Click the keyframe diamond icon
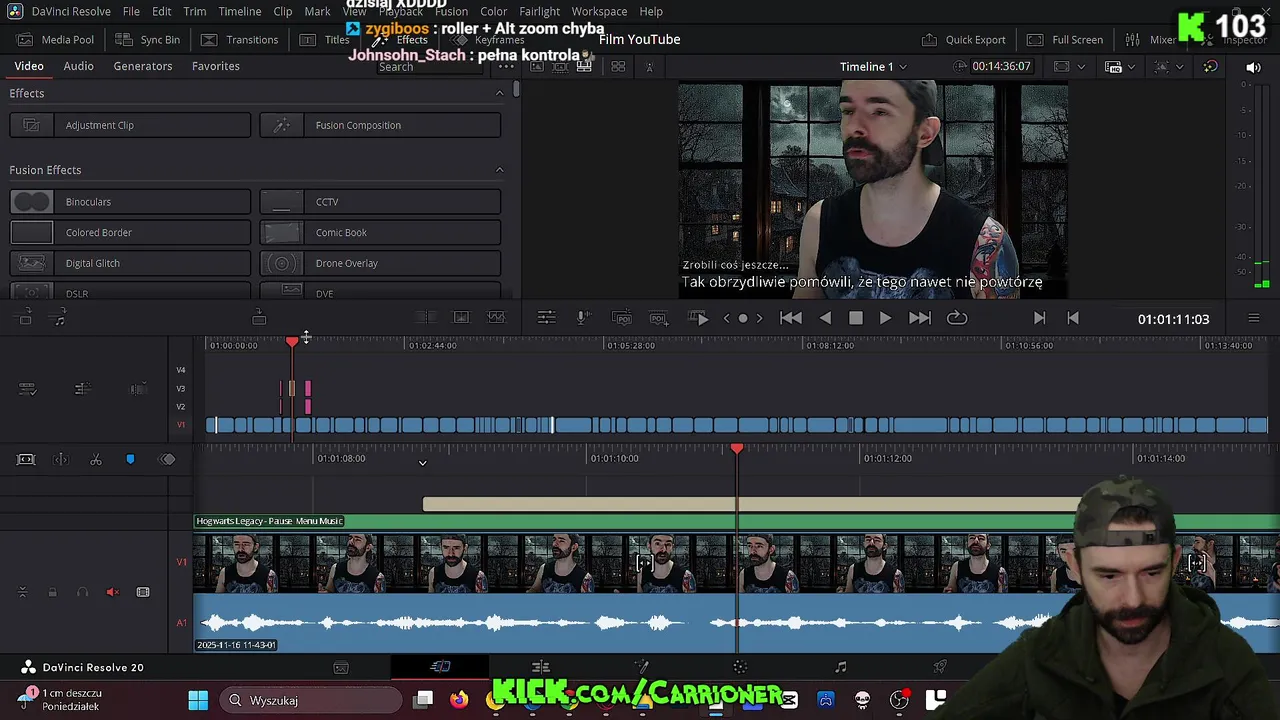Viewport: 1280px width, 720px height. pos(168,459)
